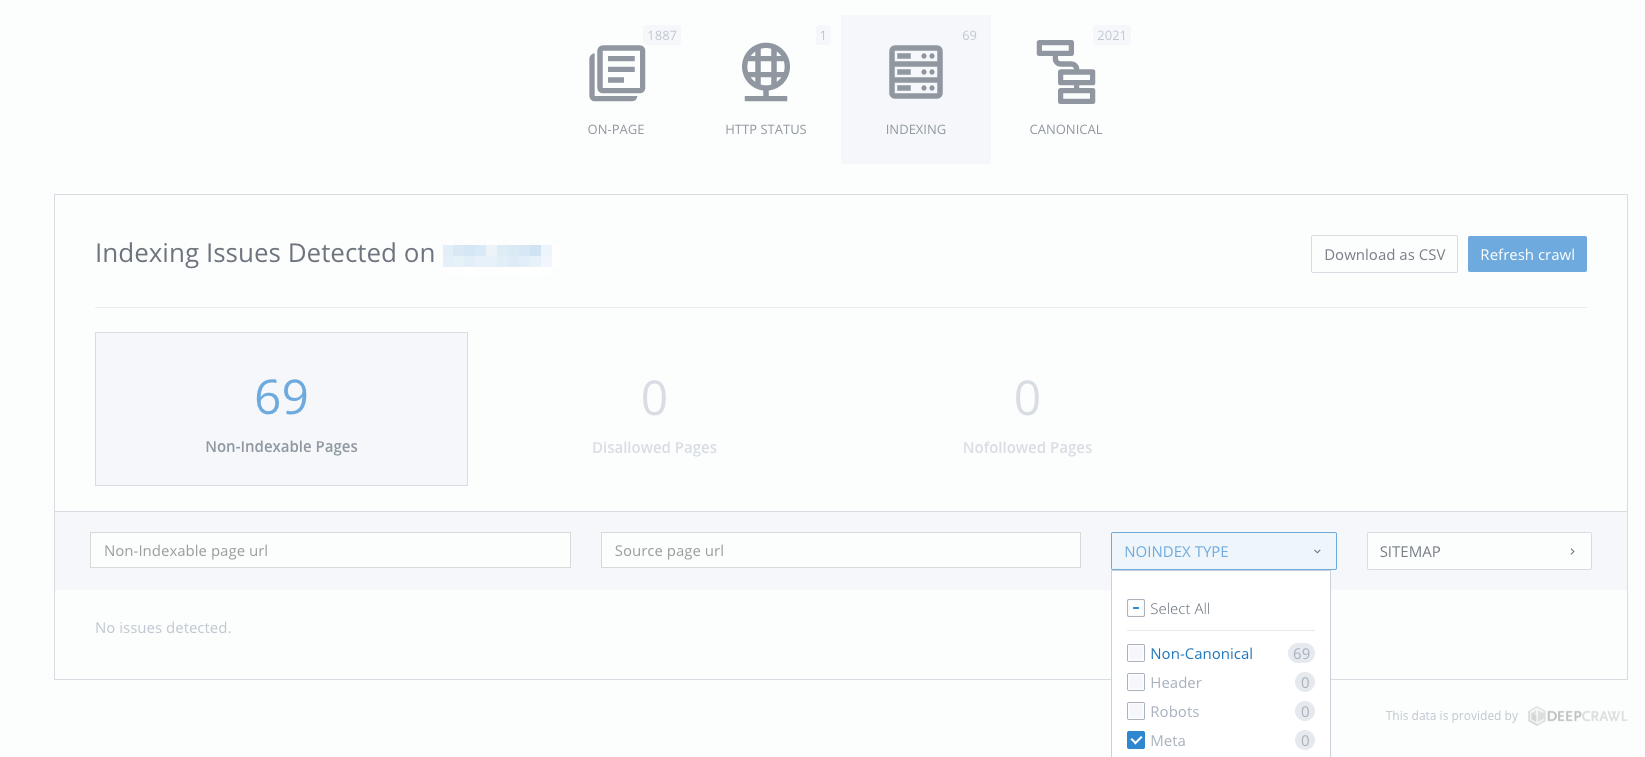This screenshot has height=757, width=1645.
Task: Toggle the Select All checkbox
Action: coord(1136,608)
